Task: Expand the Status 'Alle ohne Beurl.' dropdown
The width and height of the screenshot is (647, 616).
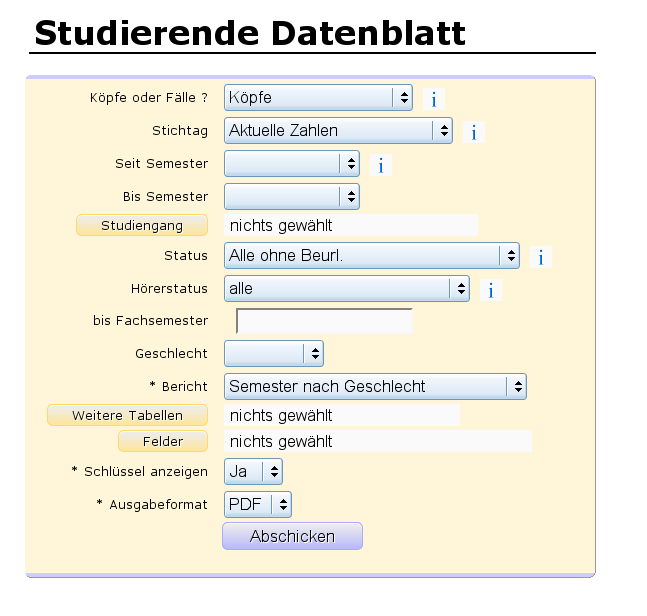Action: pos(371,255)
